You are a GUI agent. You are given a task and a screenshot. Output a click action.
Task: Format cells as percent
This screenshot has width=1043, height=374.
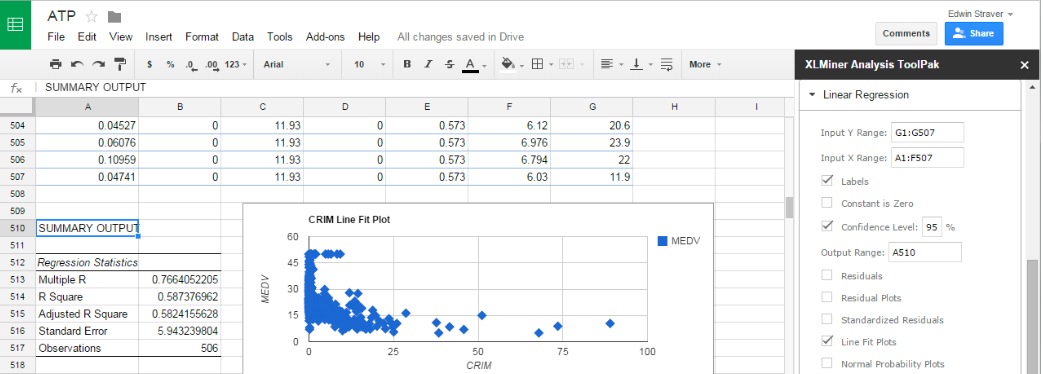170,65
